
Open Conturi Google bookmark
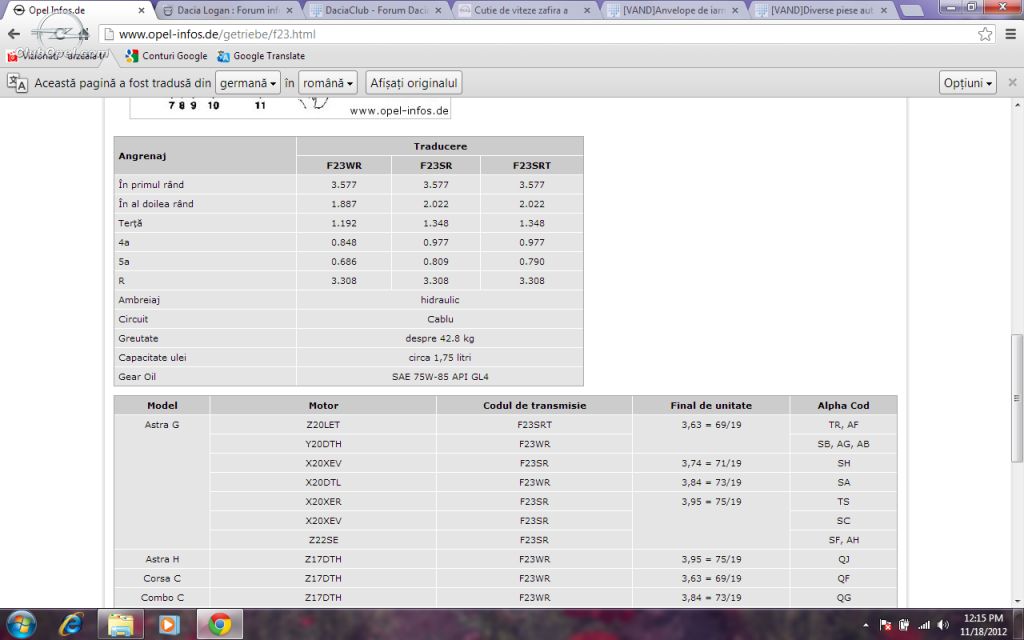pyautogui.click(x=167, y=56)
